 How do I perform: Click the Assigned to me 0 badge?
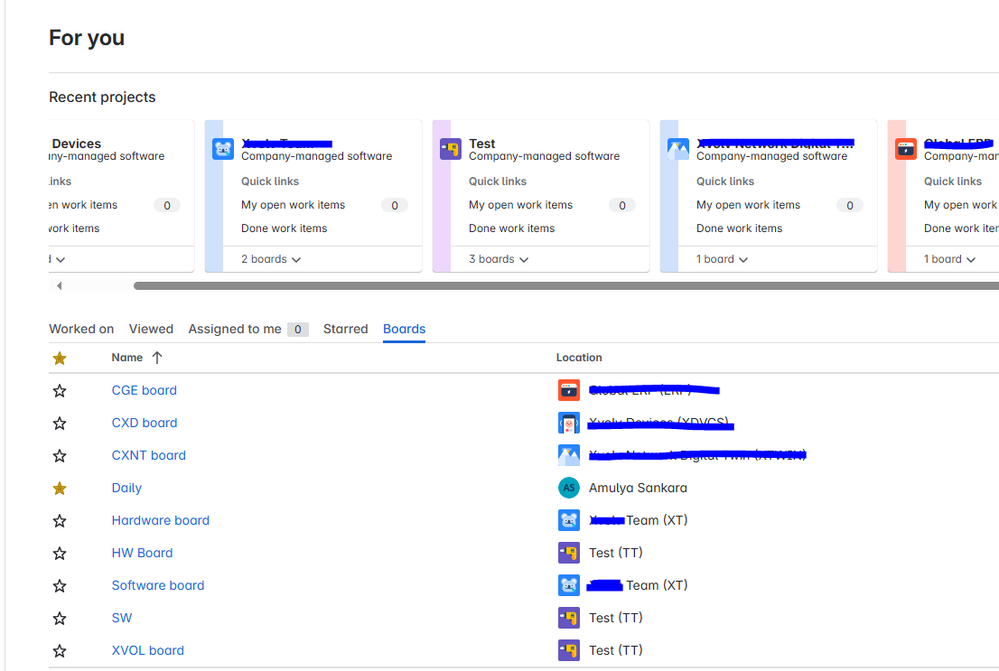point(298,329)
